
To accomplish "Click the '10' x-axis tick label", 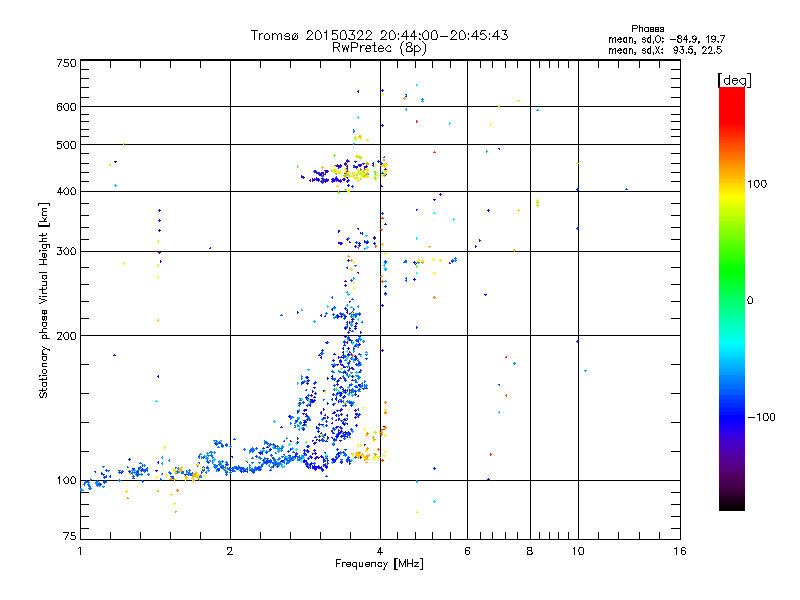I will [x=578, y=551].
